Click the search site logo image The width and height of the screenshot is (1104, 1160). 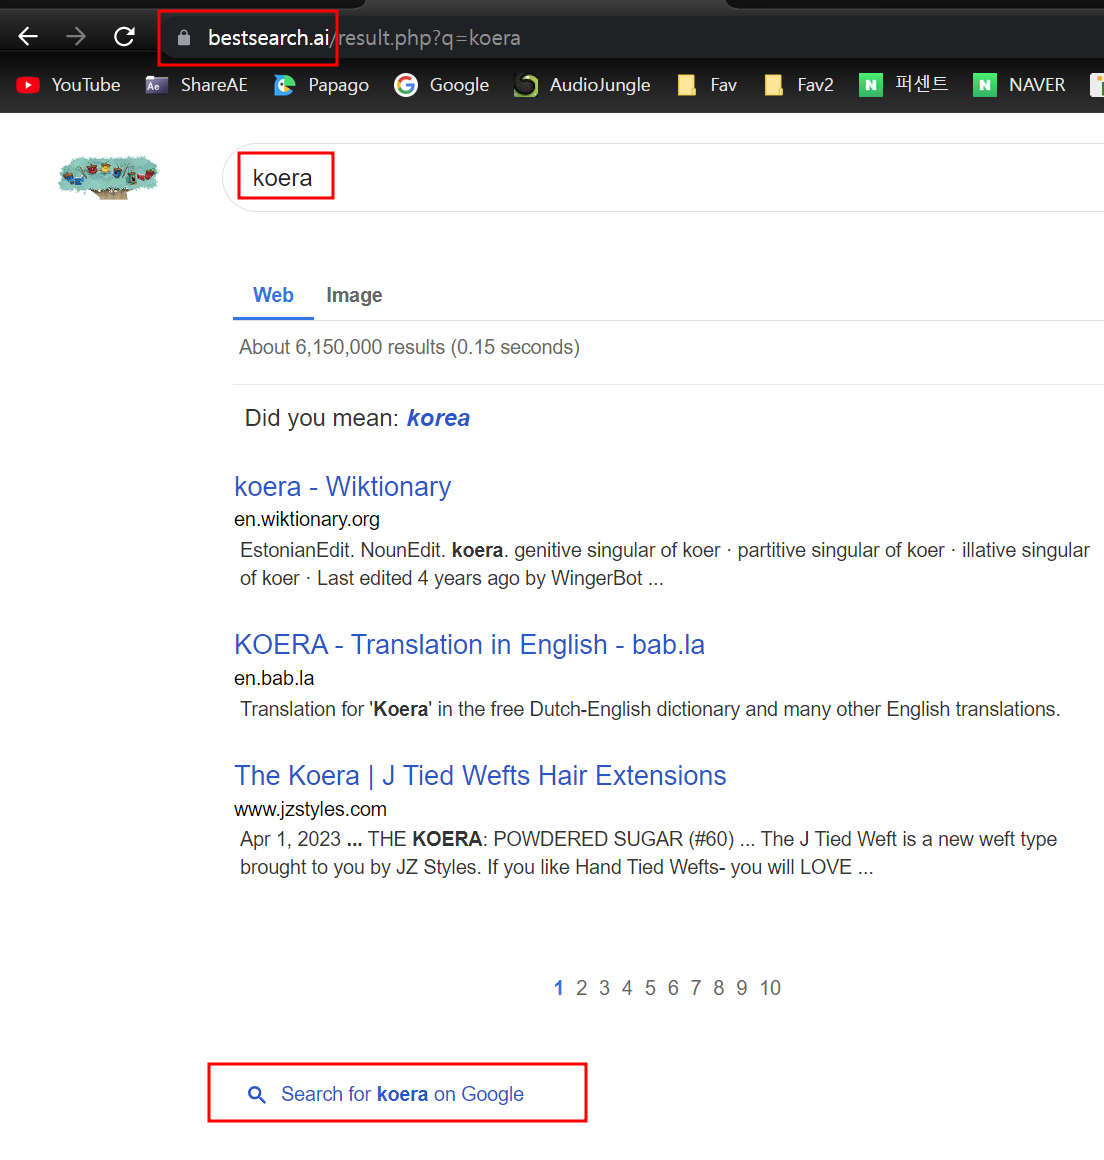(108, 177)
